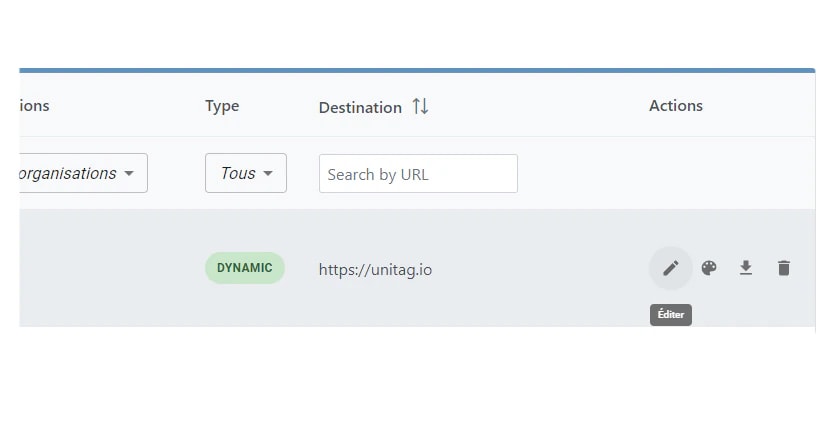This screenshot has width=830, height=427.
Task: Sort by Destination using the arrows icon
Action: (x=420, y=106)
